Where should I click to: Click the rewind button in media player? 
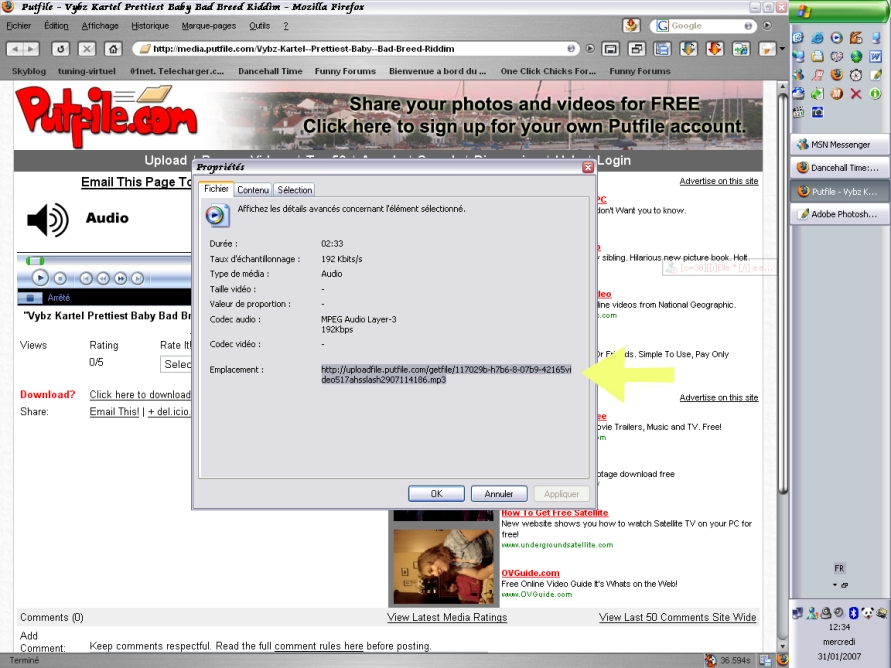[103, 278]
